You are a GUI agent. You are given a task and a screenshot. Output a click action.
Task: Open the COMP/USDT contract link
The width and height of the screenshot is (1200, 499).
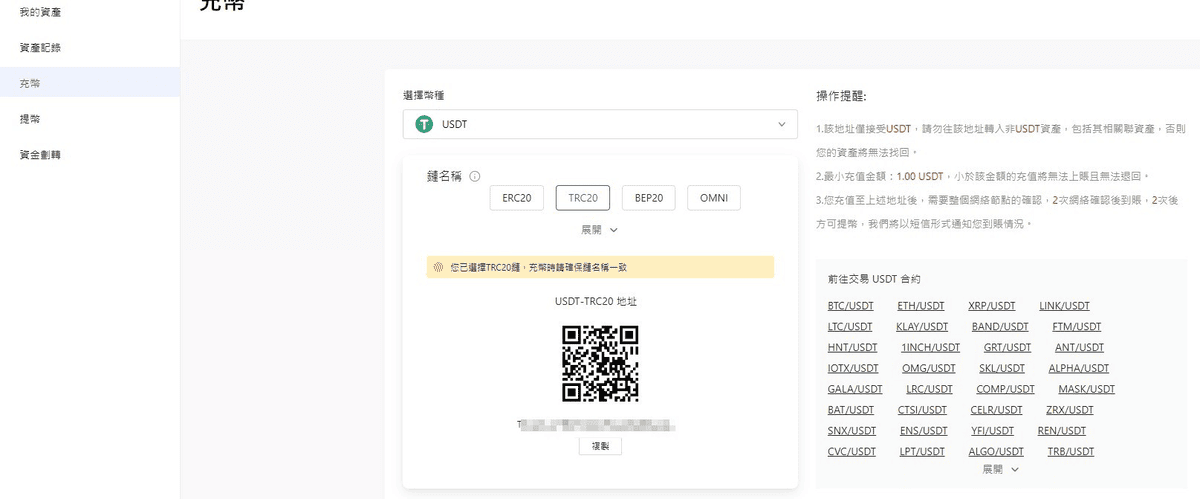[x=1005, y=390]
